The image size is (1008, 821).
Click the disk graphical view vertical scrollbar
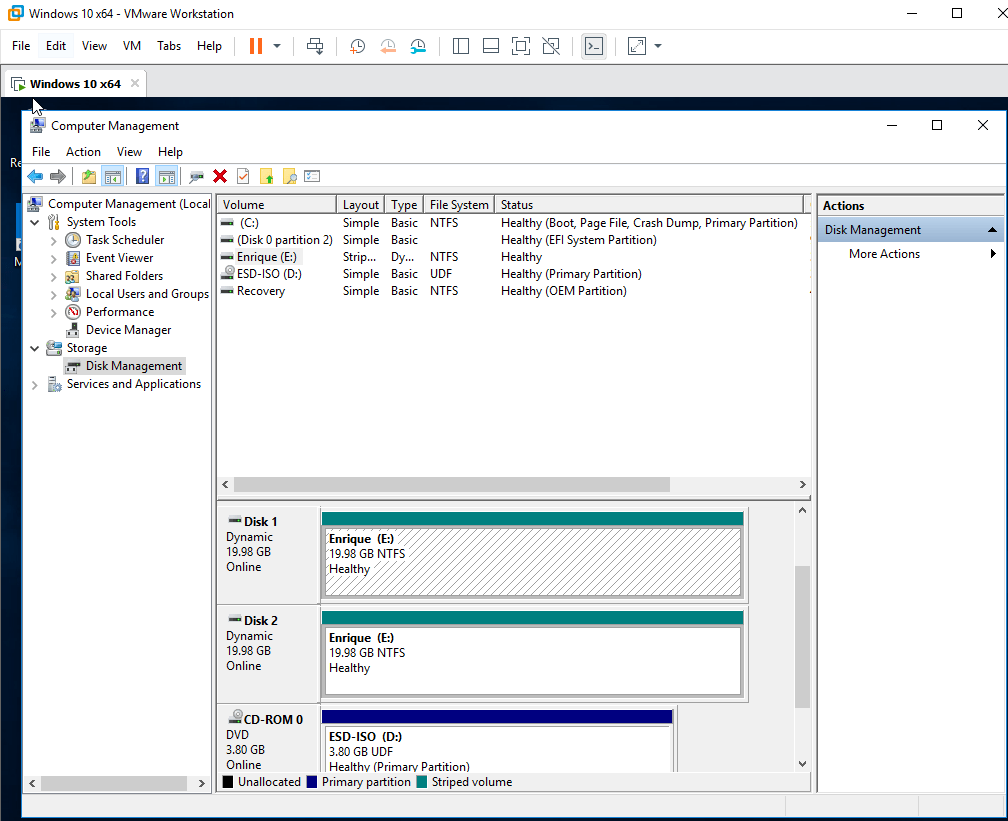(802, 636)
